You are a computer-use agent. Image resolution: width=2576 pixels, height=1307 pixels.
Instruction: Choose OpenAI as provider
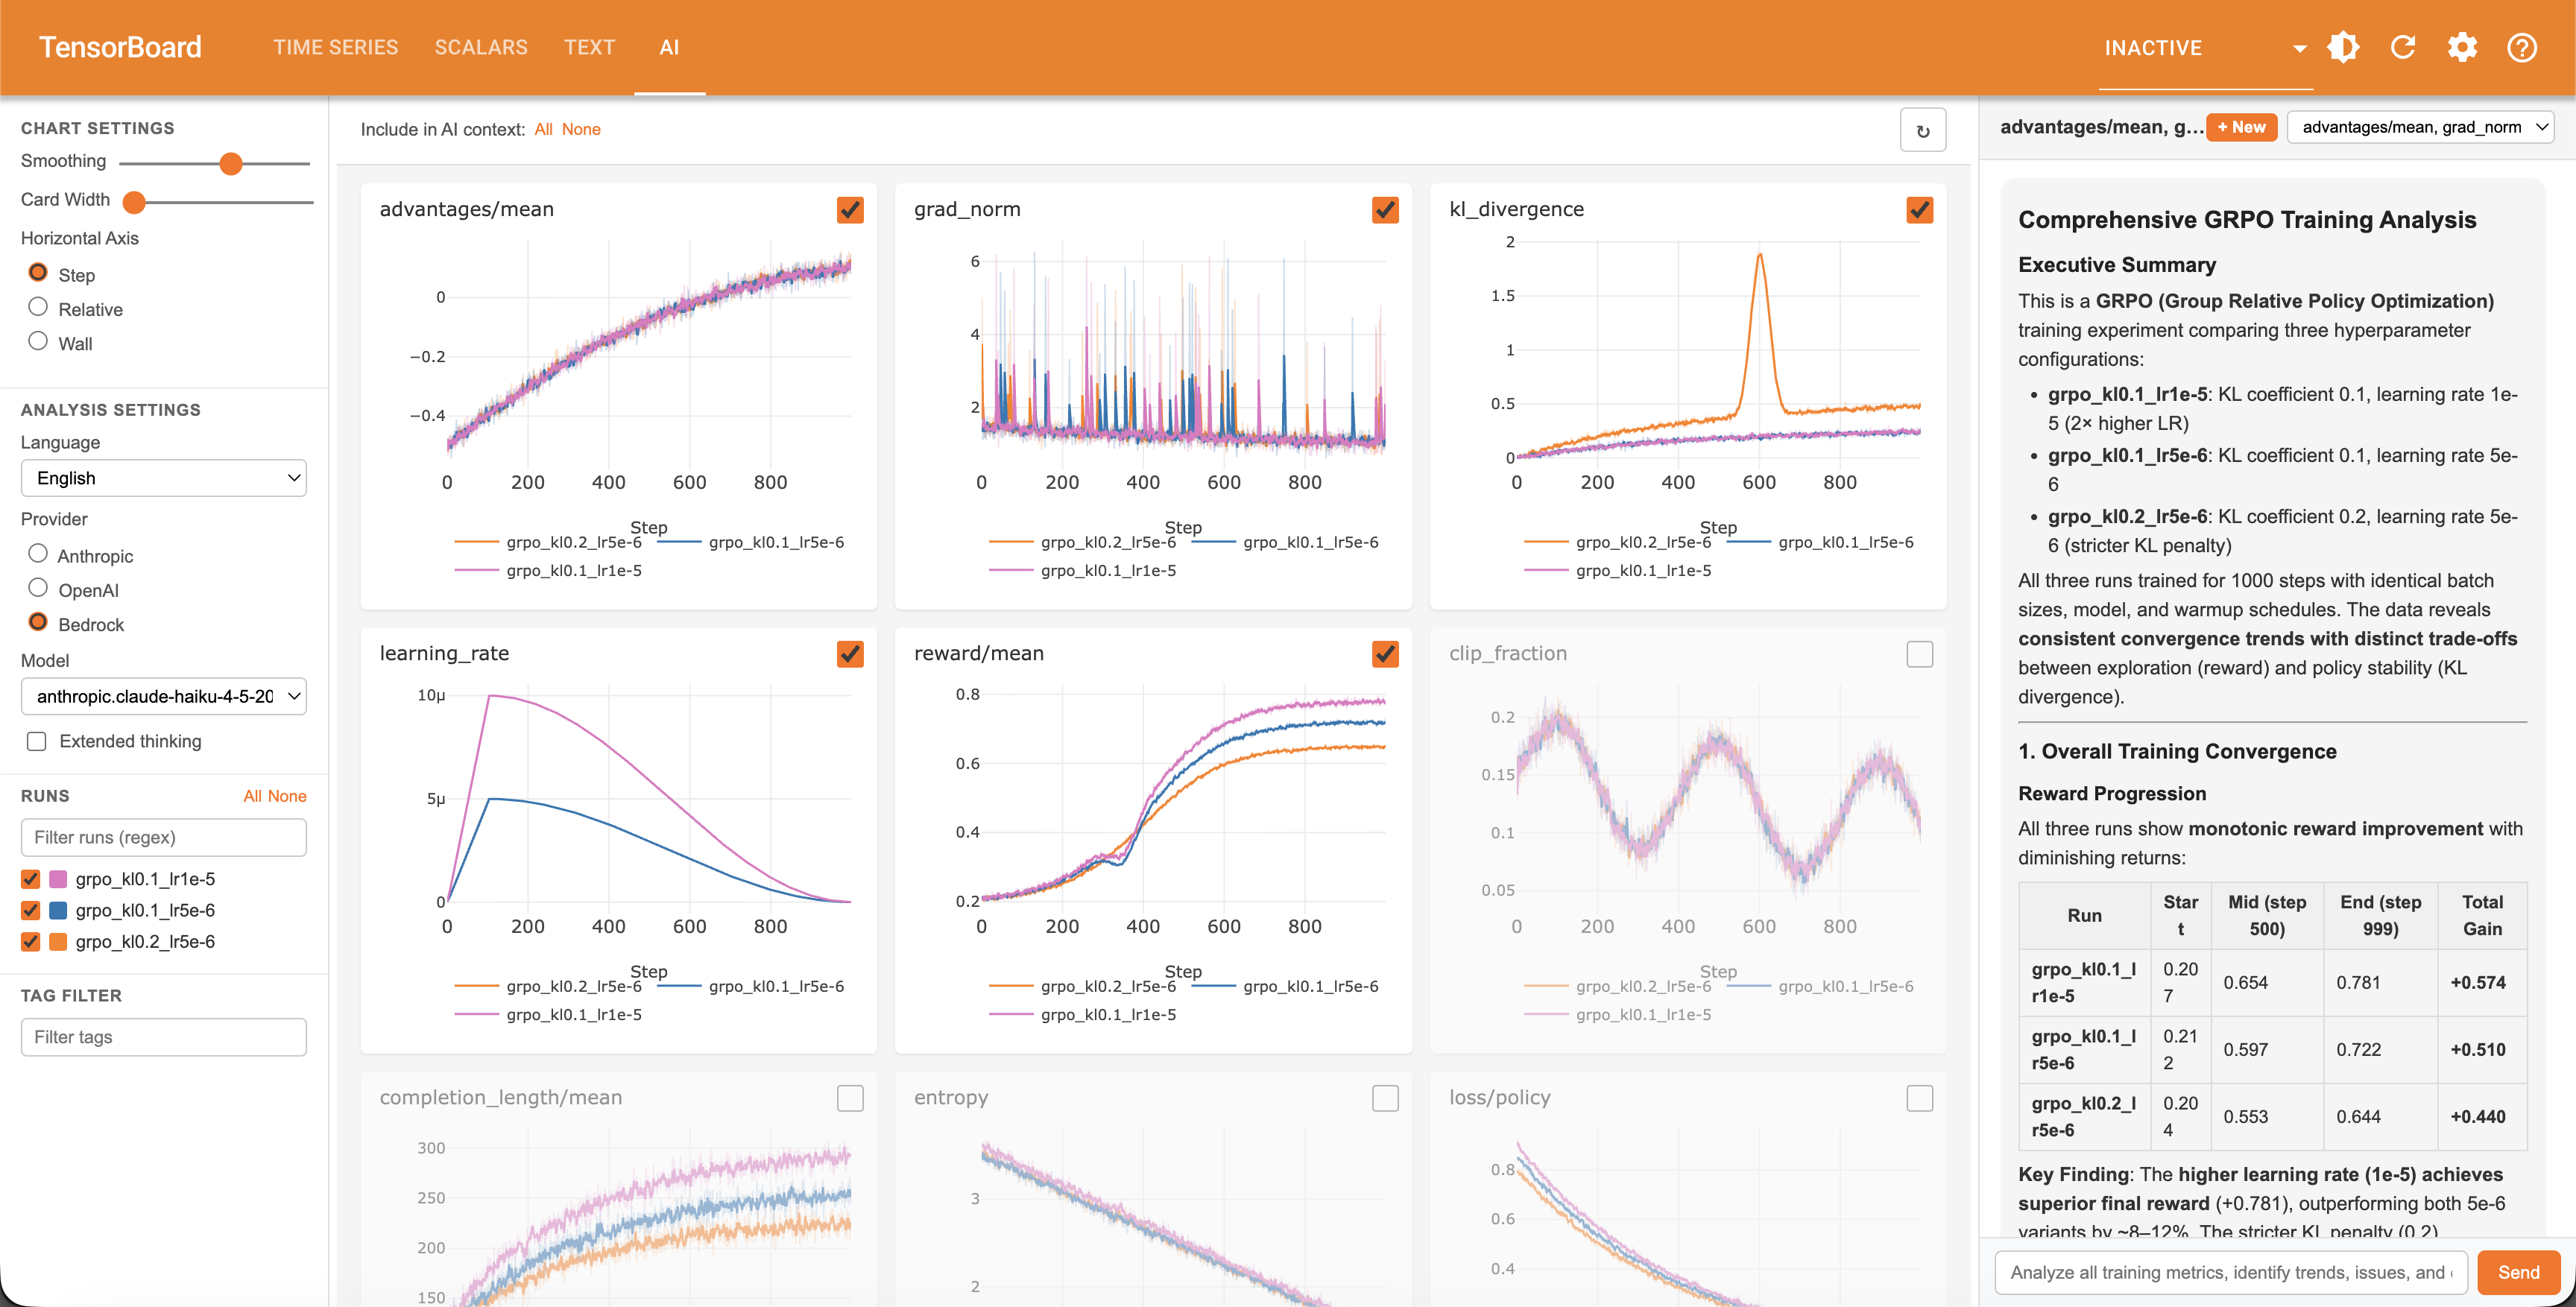pos(38,588)
